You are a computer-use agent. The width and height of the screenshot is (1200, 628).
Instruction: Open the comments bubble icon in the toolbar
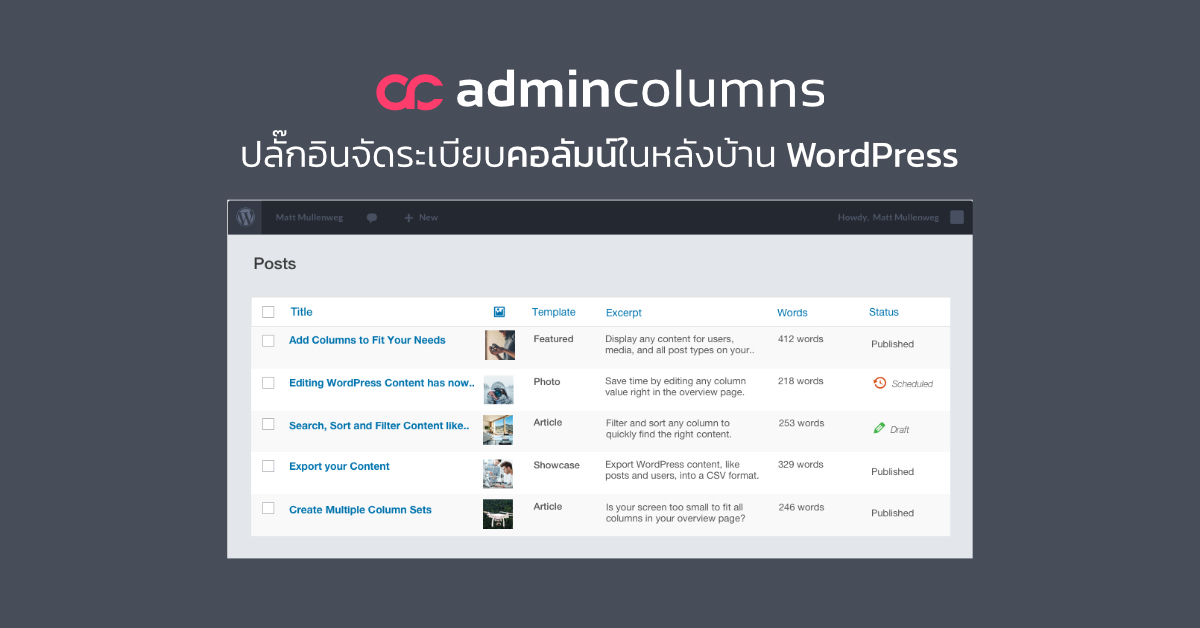click(x=371, y=217)
